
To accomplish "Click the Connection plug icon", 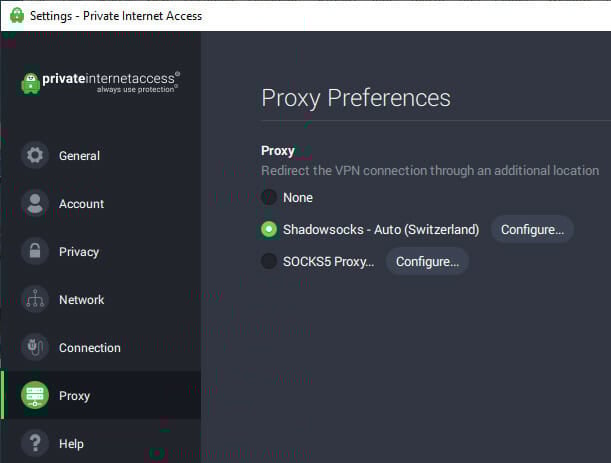I will pyautogui.click(x=36, y=348).
